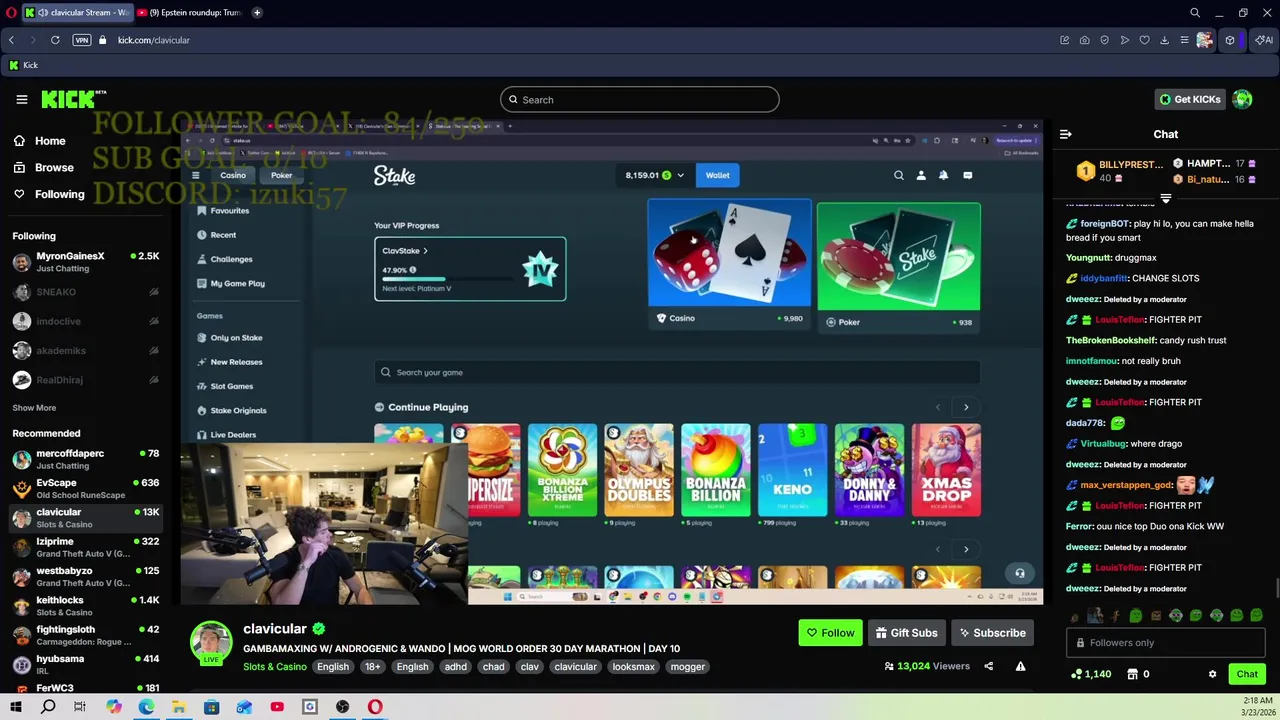The image size is (1280, 720).
Task: Add page to bookmarks heart icon
Action: tap(1144, 40)
